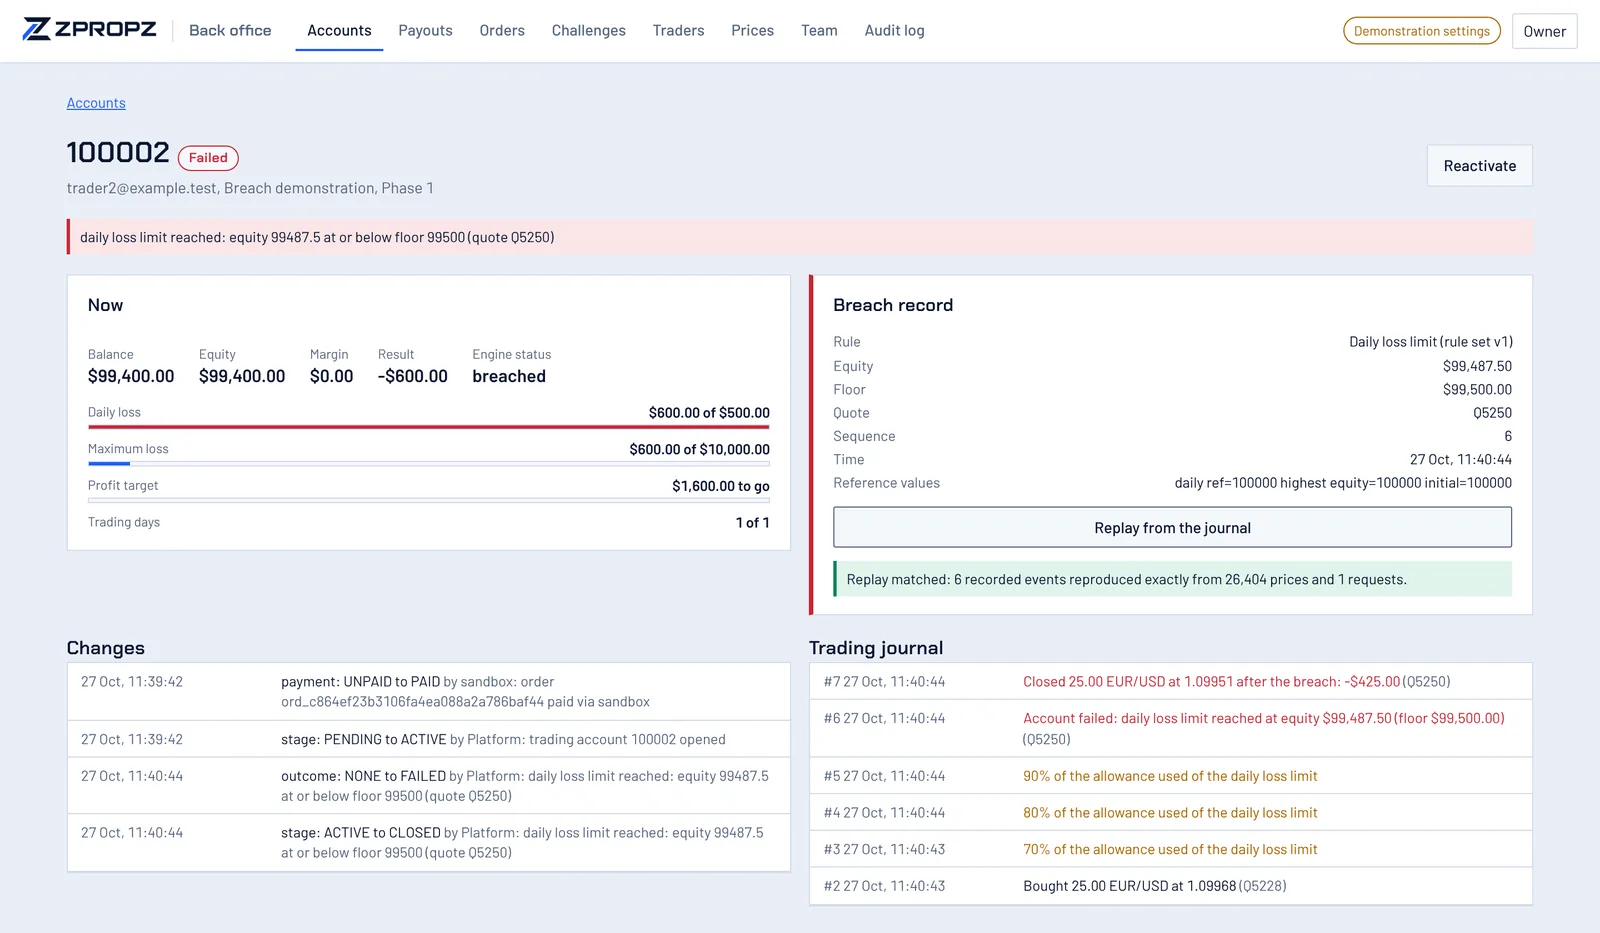Viewport: 1600px width, 933px height.
Task: Click journal entry '90% of the allowance used'
Action: click(x=1171, y=776)
